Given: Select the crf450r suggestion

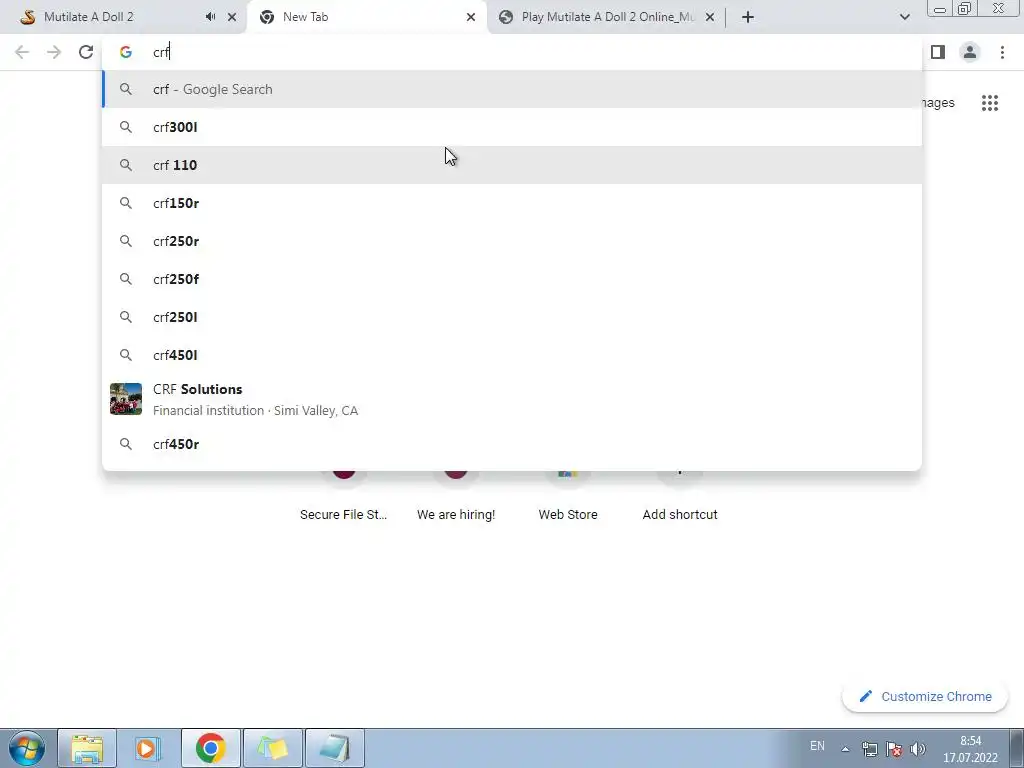Looking at the screenshot, I should tap(512, 444).
